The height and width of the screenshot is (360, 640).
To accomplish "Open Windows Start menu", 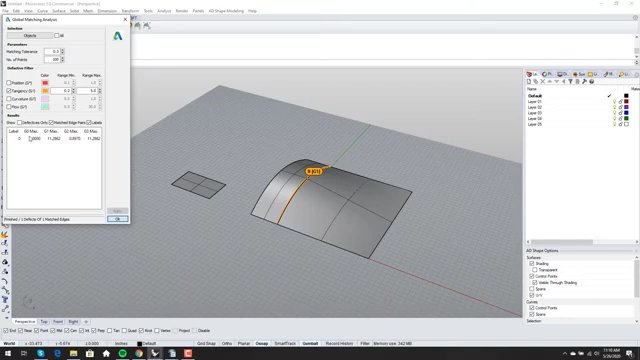I will pos(8,353).
